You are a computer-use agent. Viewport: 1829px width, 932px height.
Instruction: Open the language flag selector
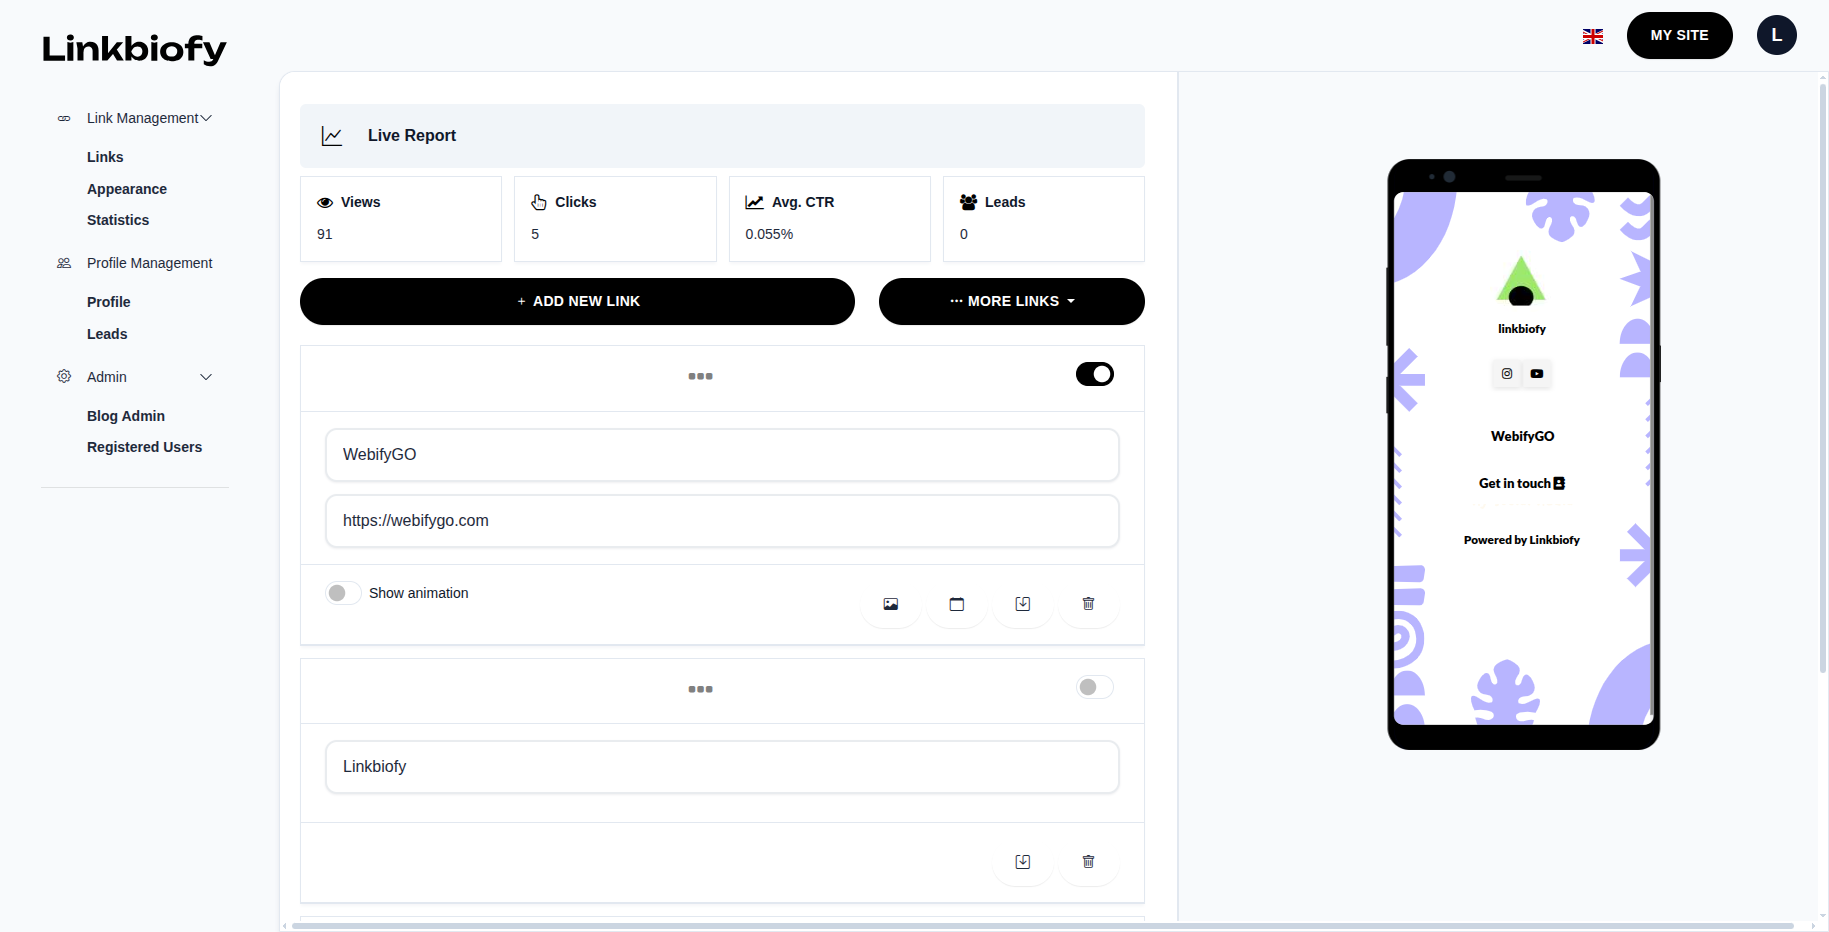(x=1593, y=36)
